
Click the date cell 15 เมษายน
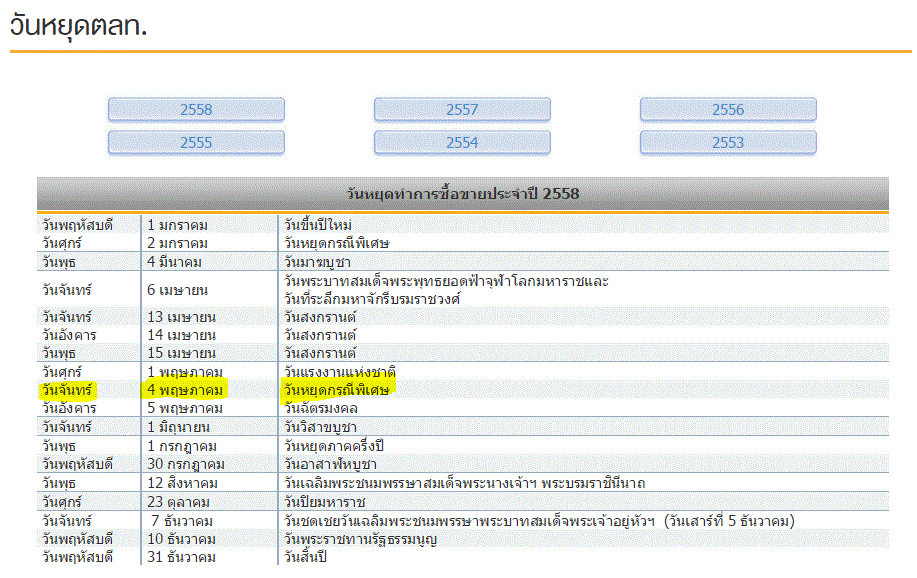(x=181, y=353)
